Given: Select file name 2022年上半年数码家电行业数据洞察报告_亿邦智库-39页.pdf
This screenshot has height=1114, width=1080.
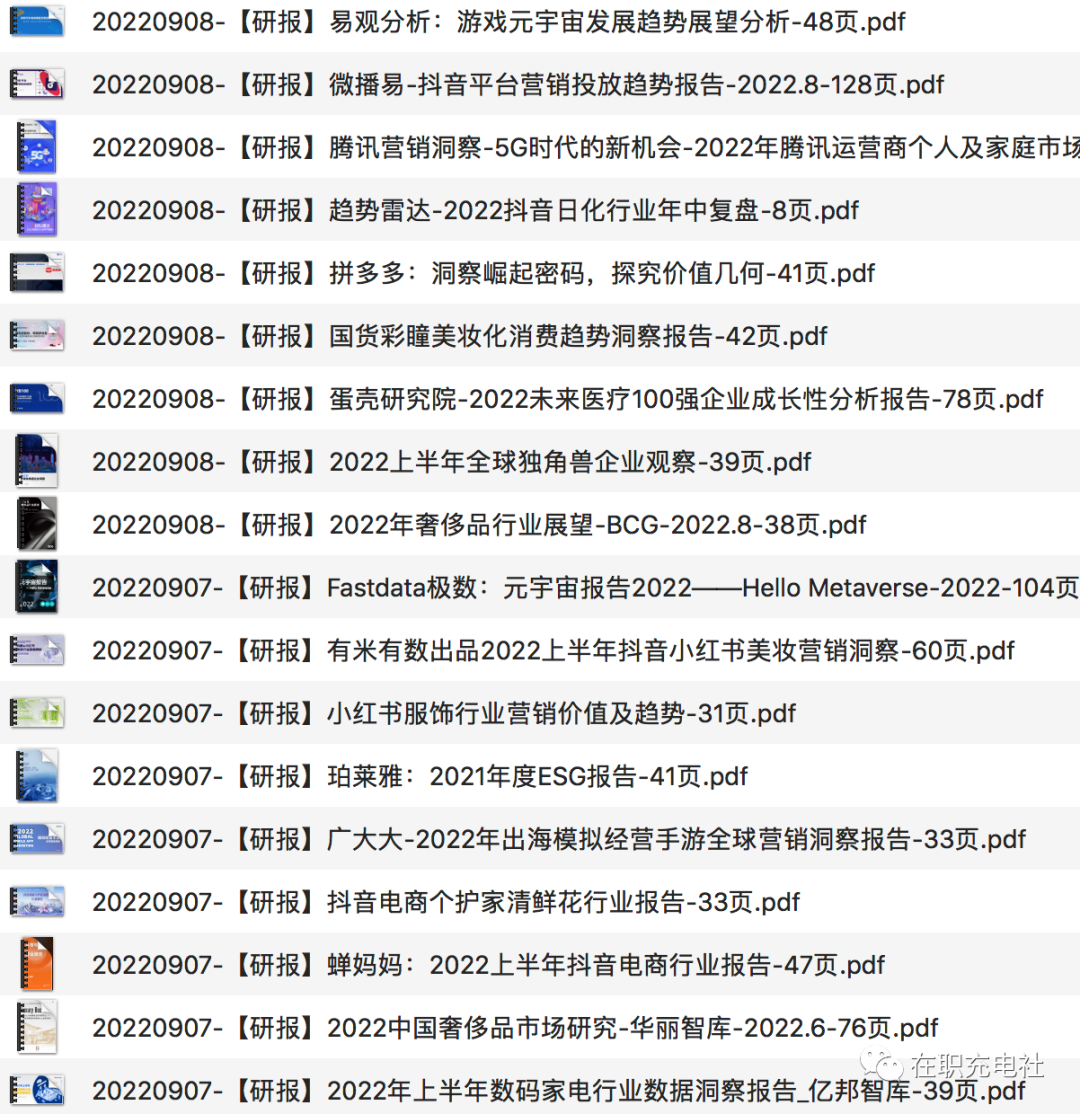Looking at the screenshot, I should pyautogui.click(x=559, y=1091).
